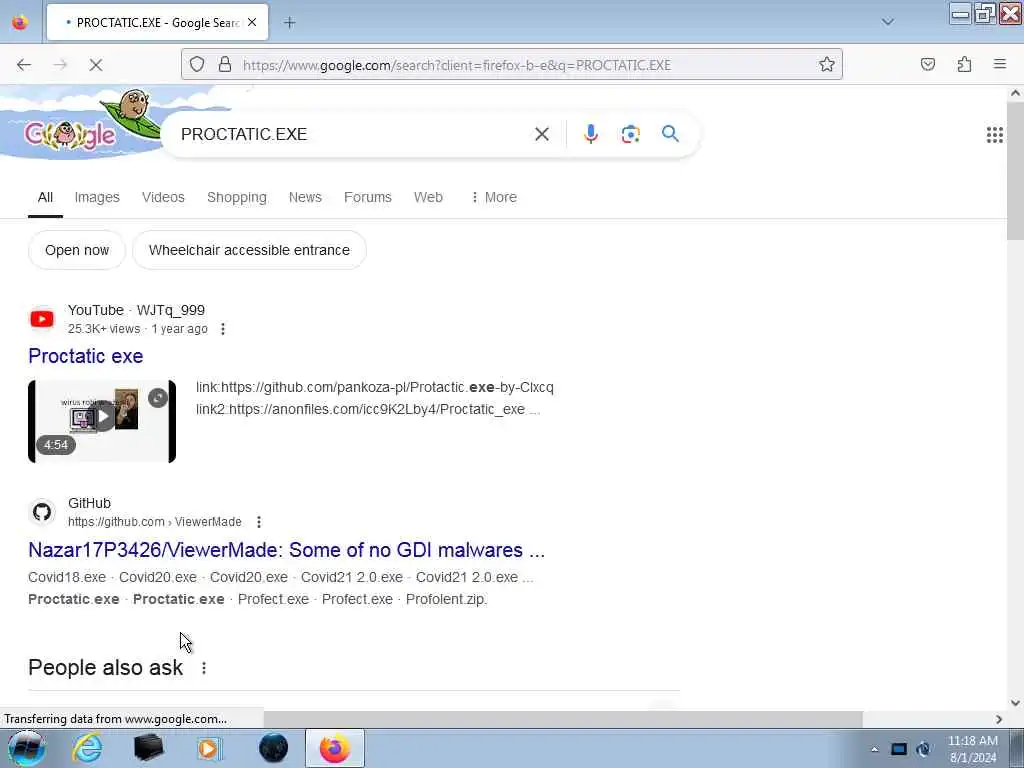This screenshot has height=768, width=1024.
Task: Click the network tray icon
Action: click(x=899, y=749)
